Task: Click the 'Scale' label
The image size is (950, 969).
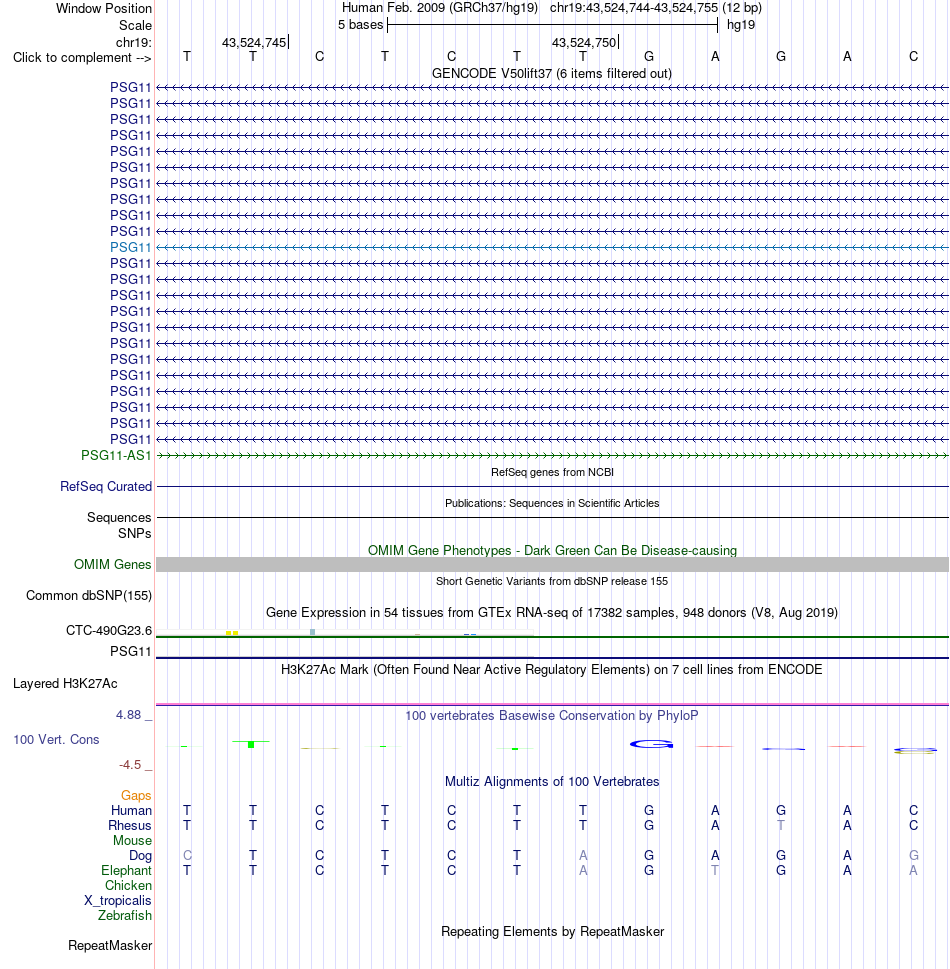Action: [x=135, y=25]
